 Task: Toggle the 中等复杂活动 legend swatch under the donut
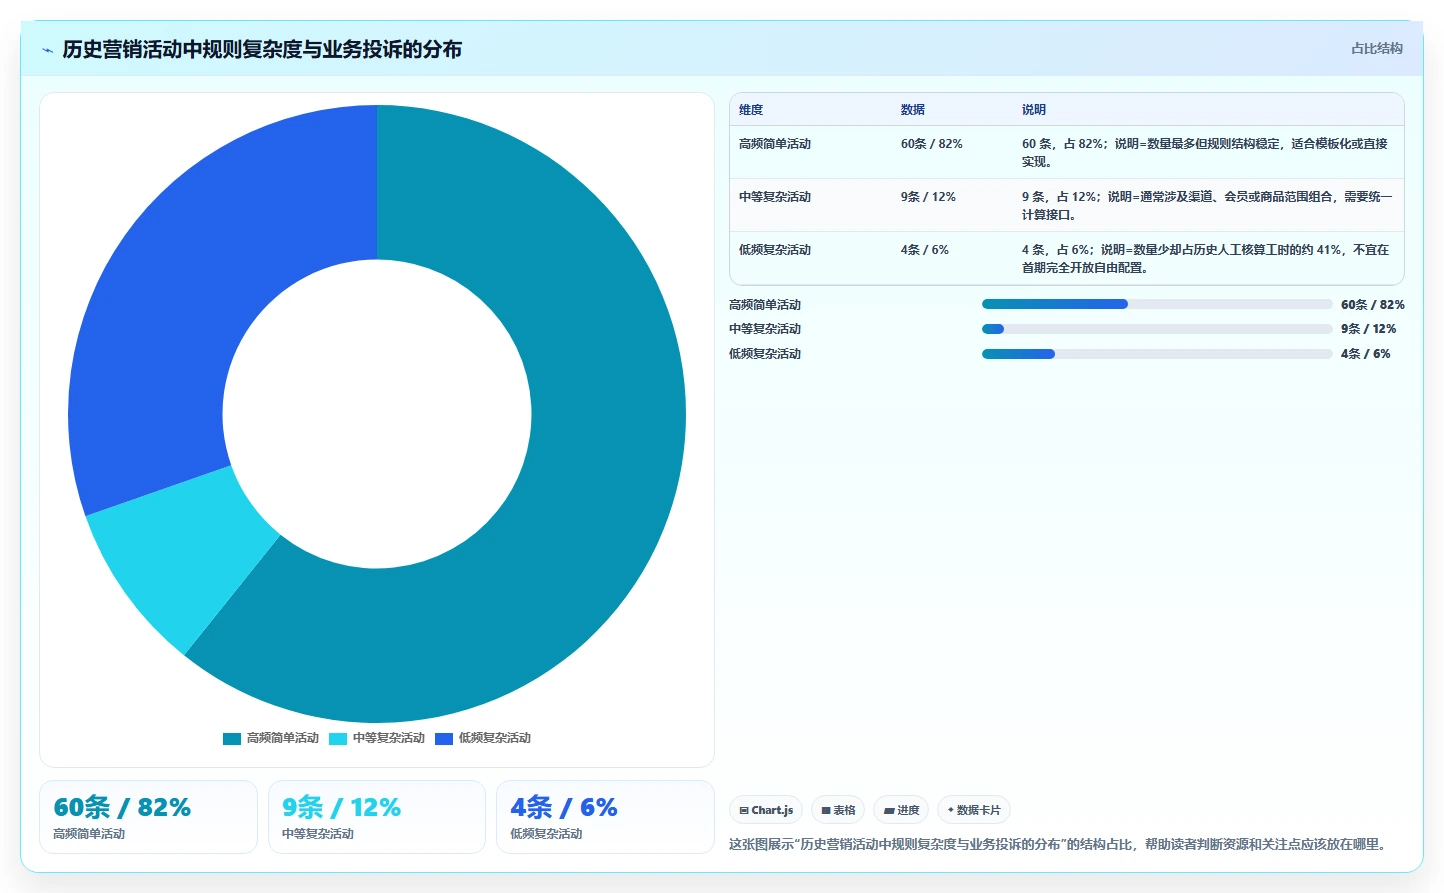pos(338,739)
